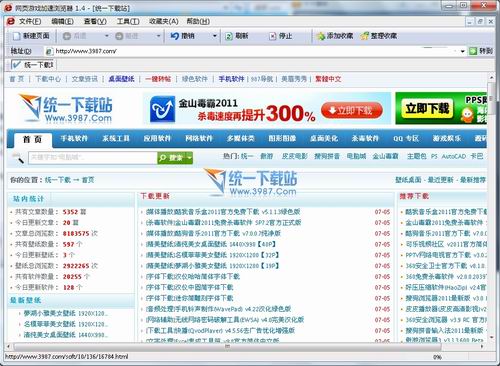Click into the keyword search input field

93,158
